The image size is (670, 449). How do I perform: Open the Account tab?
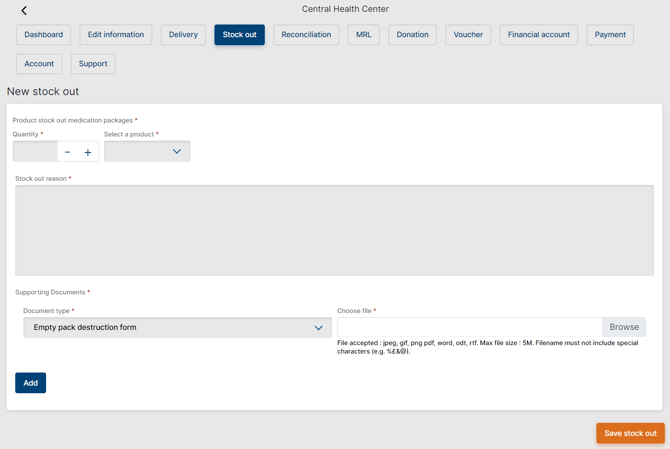coord(39,64)
